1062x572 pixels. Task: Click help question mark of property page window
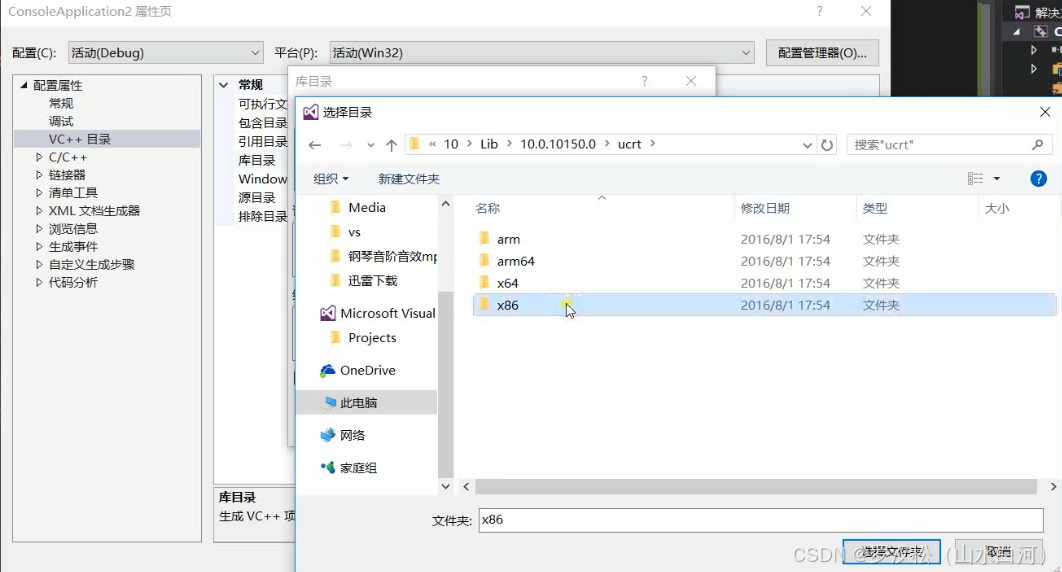tap(820, 12)
